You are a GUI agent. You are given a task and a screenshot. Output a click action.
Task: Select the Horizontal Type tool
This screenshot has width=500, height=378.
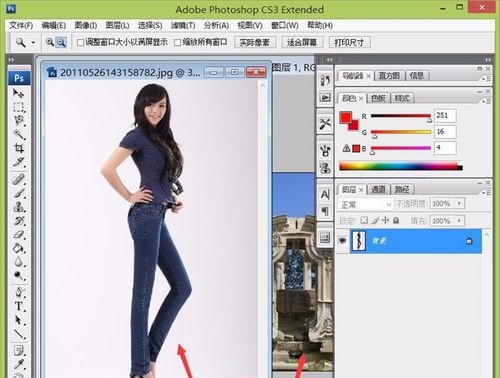[18, 306]
